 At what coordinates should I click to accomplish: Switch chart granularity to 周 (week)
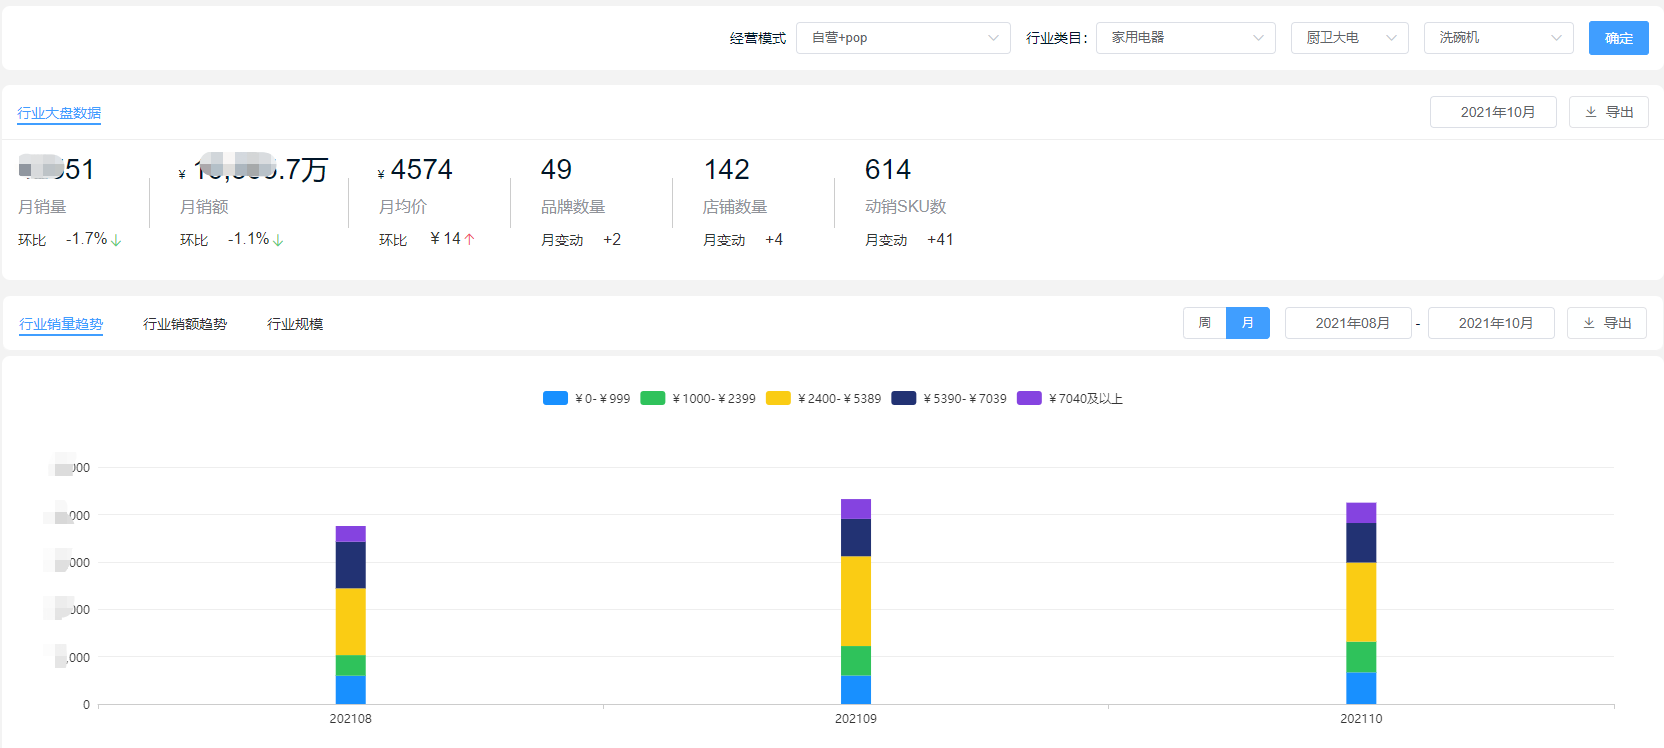(1204, 323)
